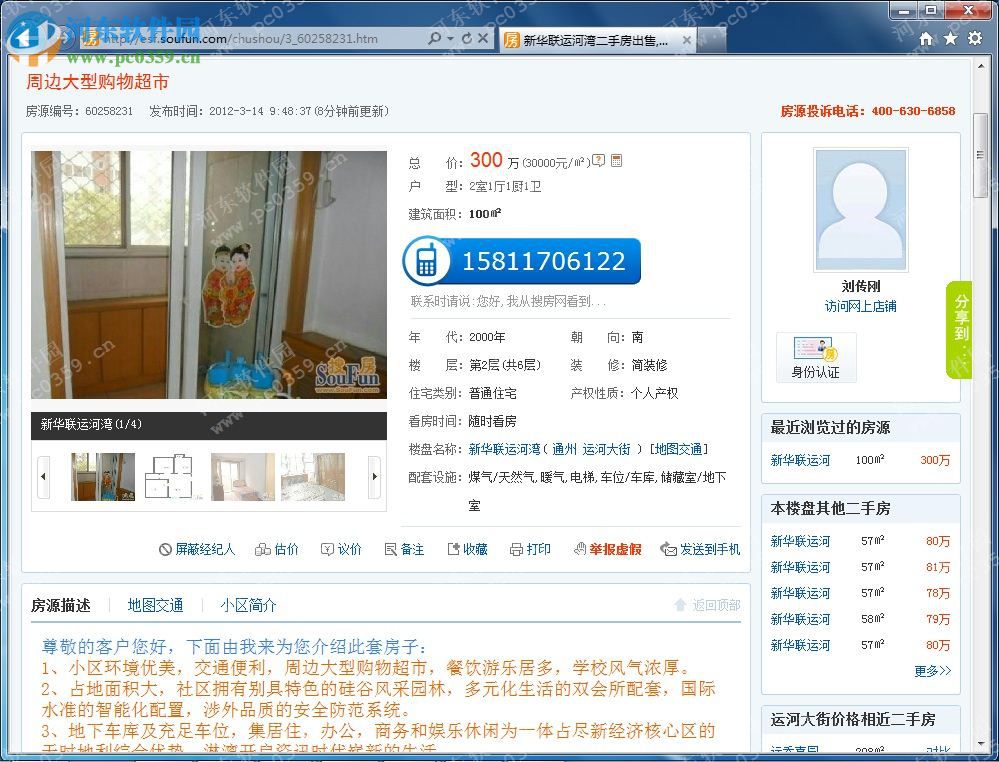Click the 议价 price negotiation icon
Screen dimensions: 999x762
point(326,550)
